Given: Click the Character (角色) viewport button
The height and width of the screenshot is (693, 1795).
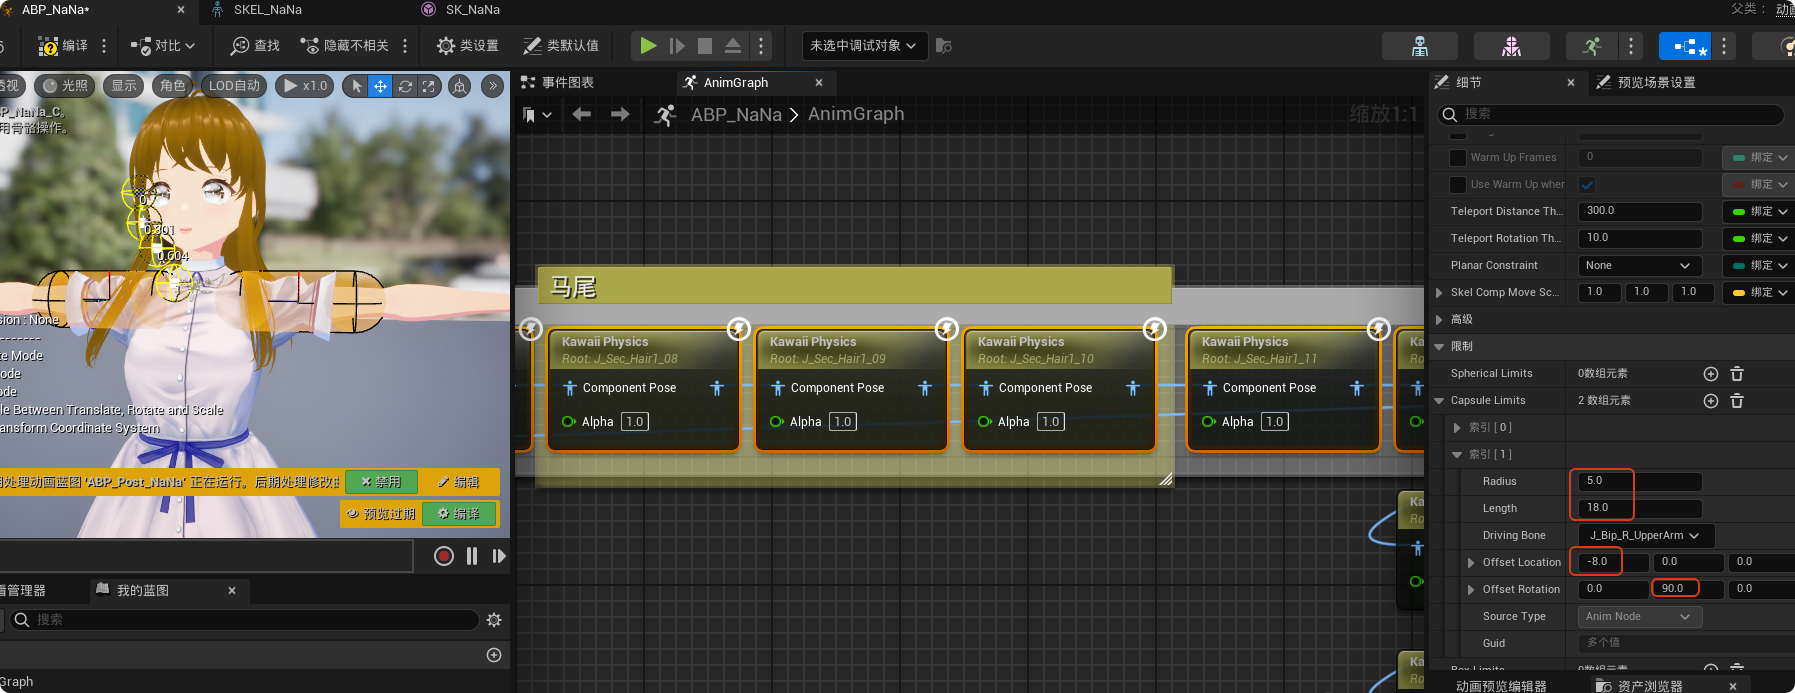Looking at the screenshot, I should pos(173,86).
